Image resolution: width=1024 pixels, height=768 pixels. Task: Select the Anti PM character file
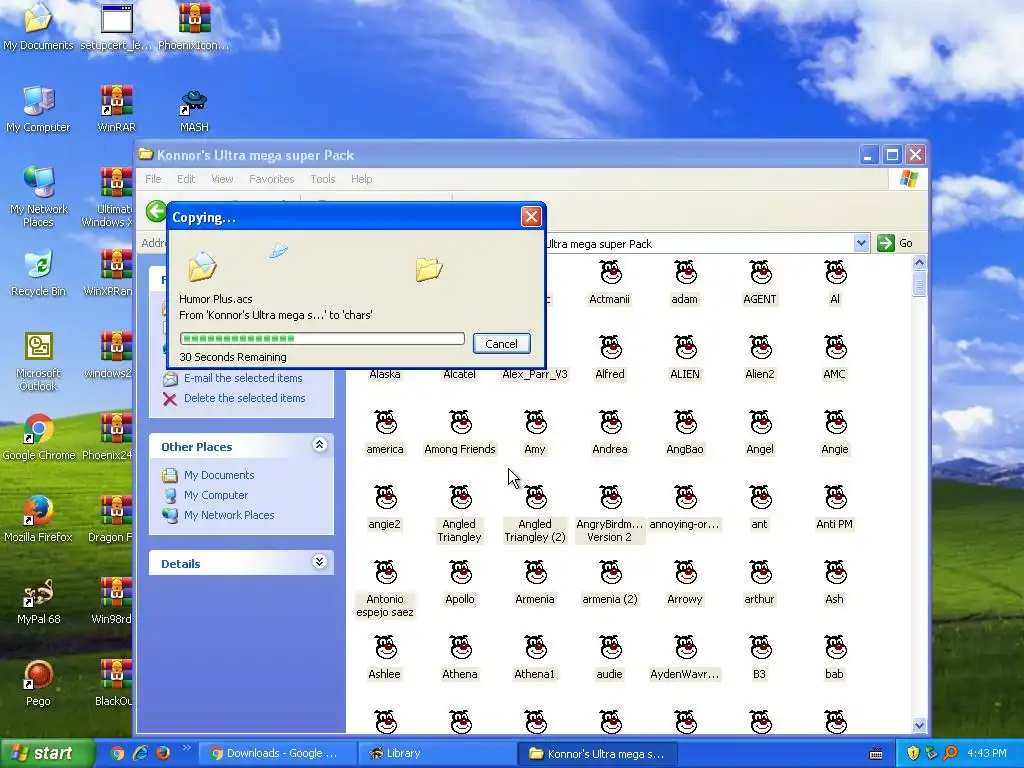pyautogui.click(x=835, y=508)
